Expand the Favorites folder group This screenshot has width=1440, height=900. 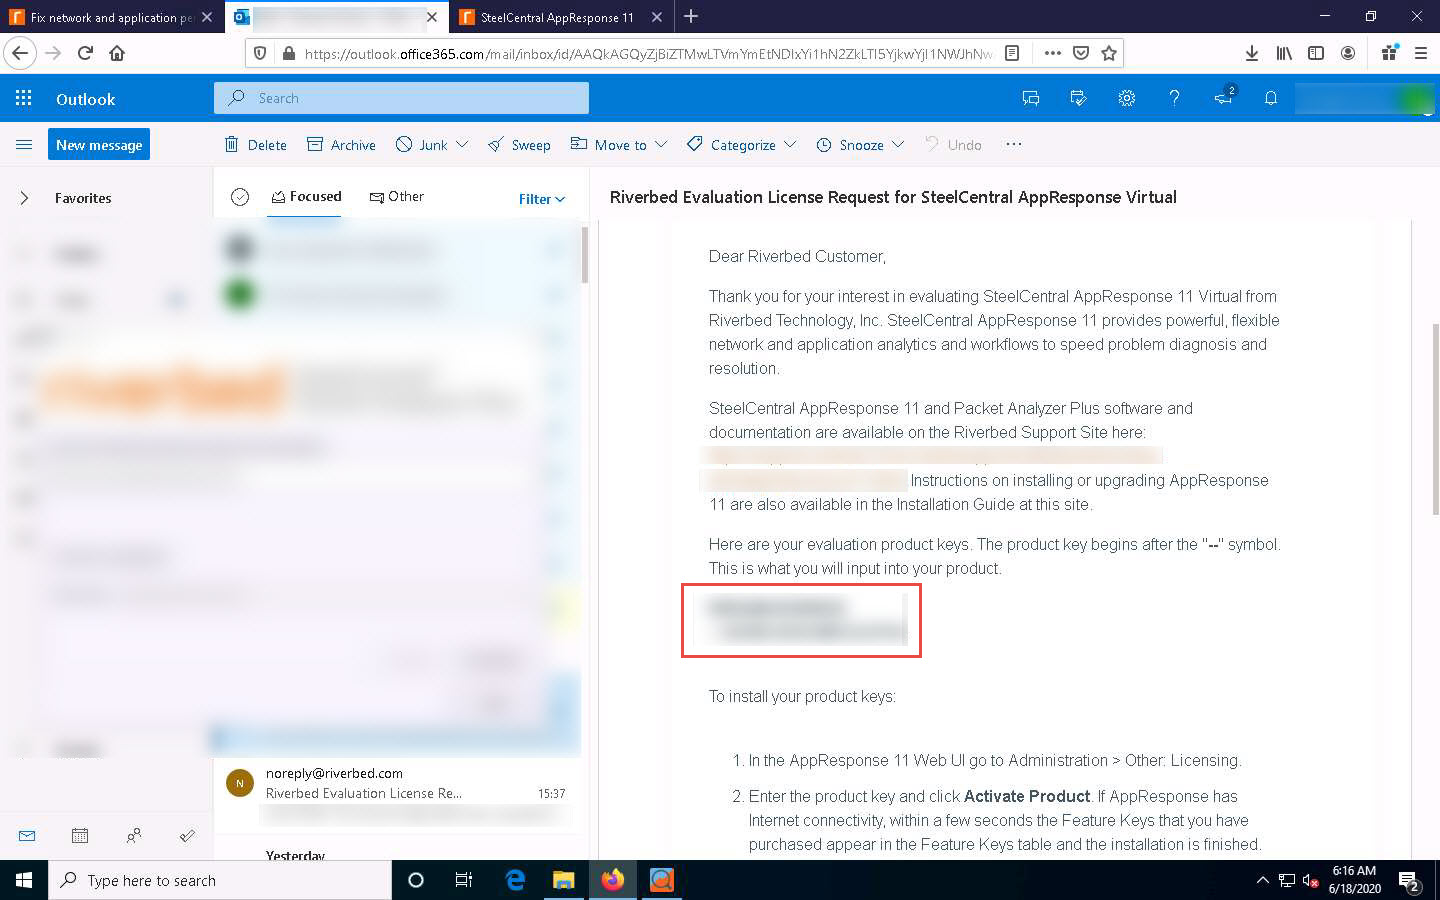24,198
